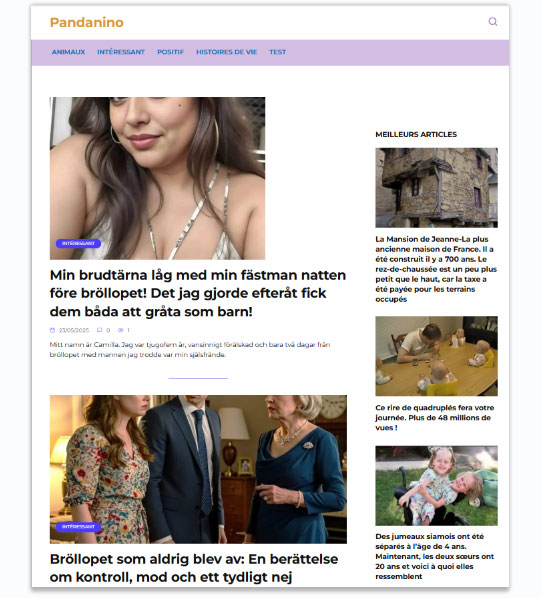Image resolution: width=541 pixels, height=598 pixels.
Task: Open 'Des jumeaux siamois' article link
Action: click(x=435, y=556)
